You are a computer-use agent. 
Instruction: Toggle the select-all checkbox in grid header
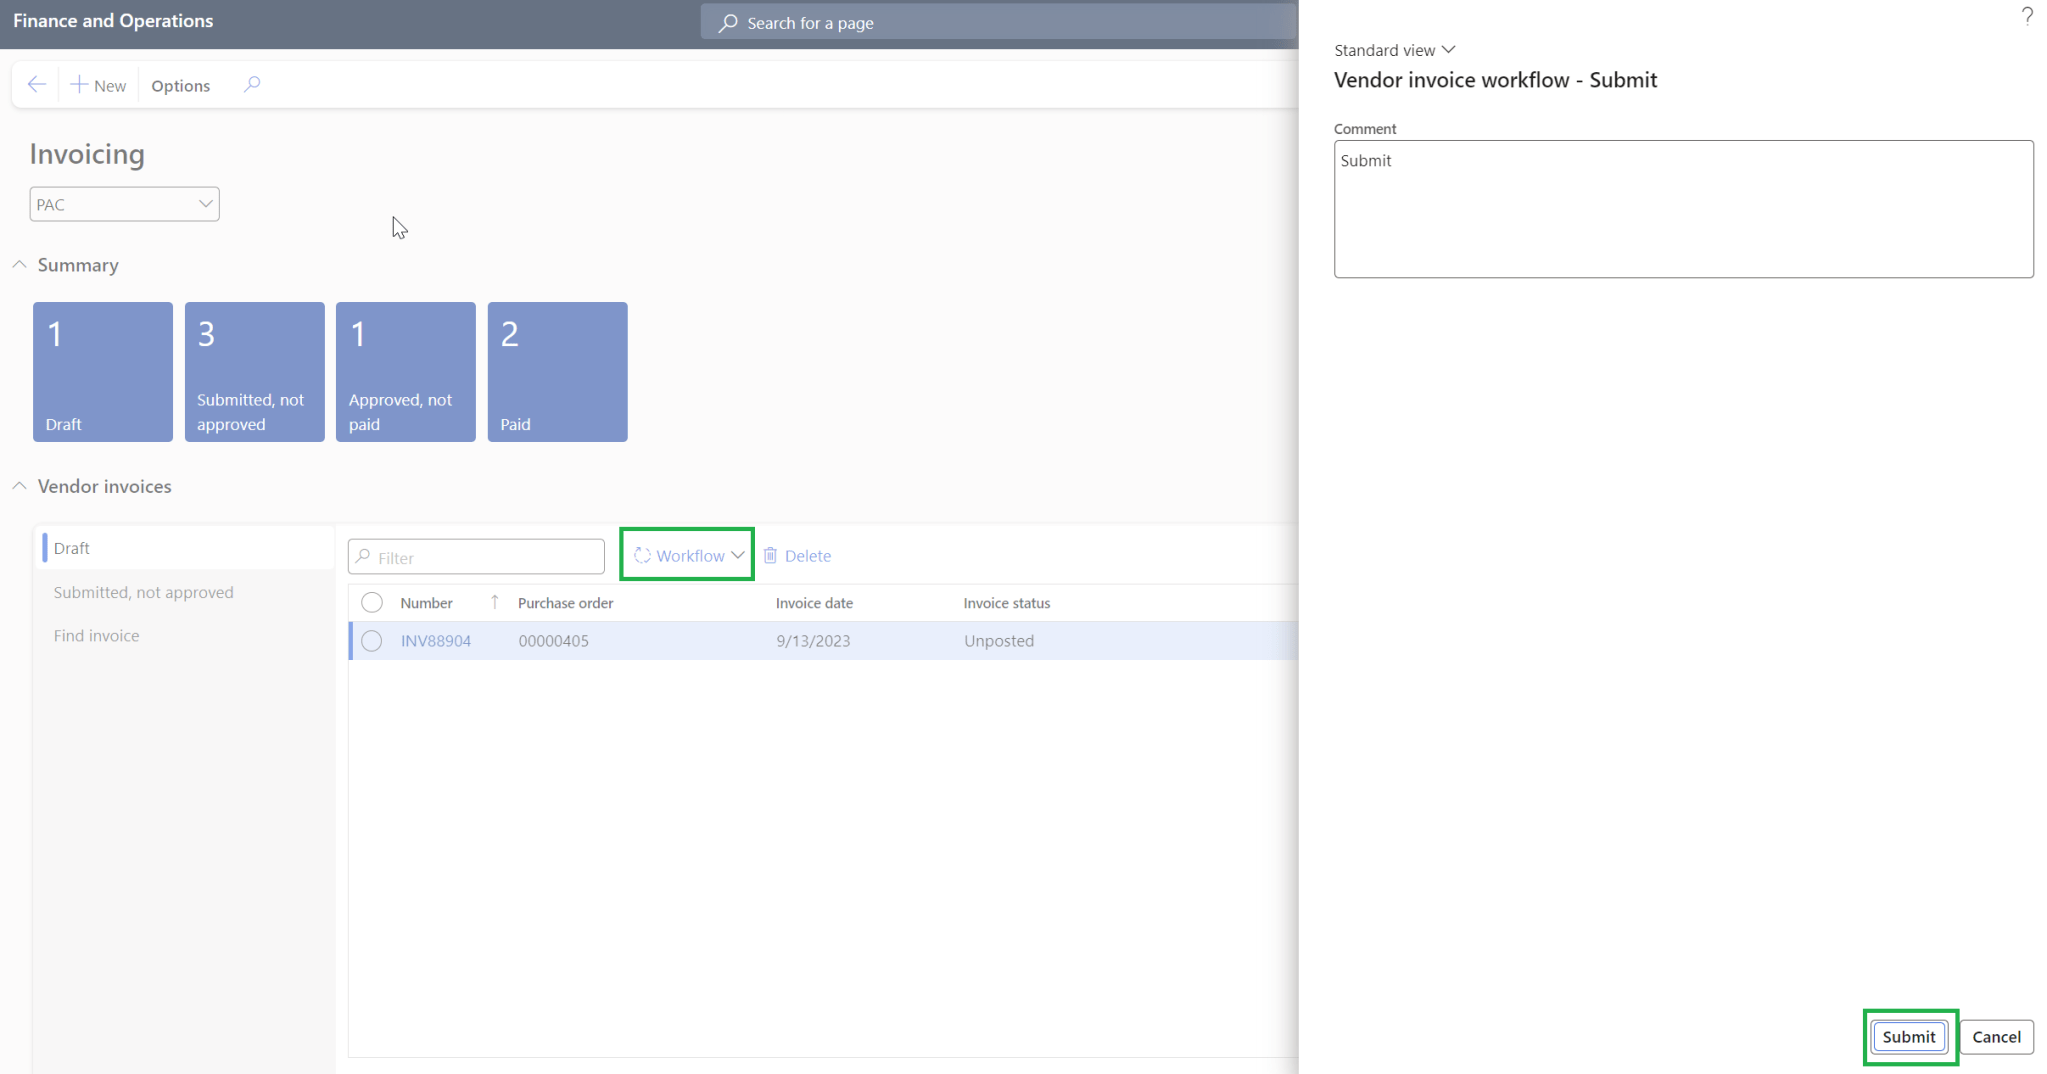[372, 602]
